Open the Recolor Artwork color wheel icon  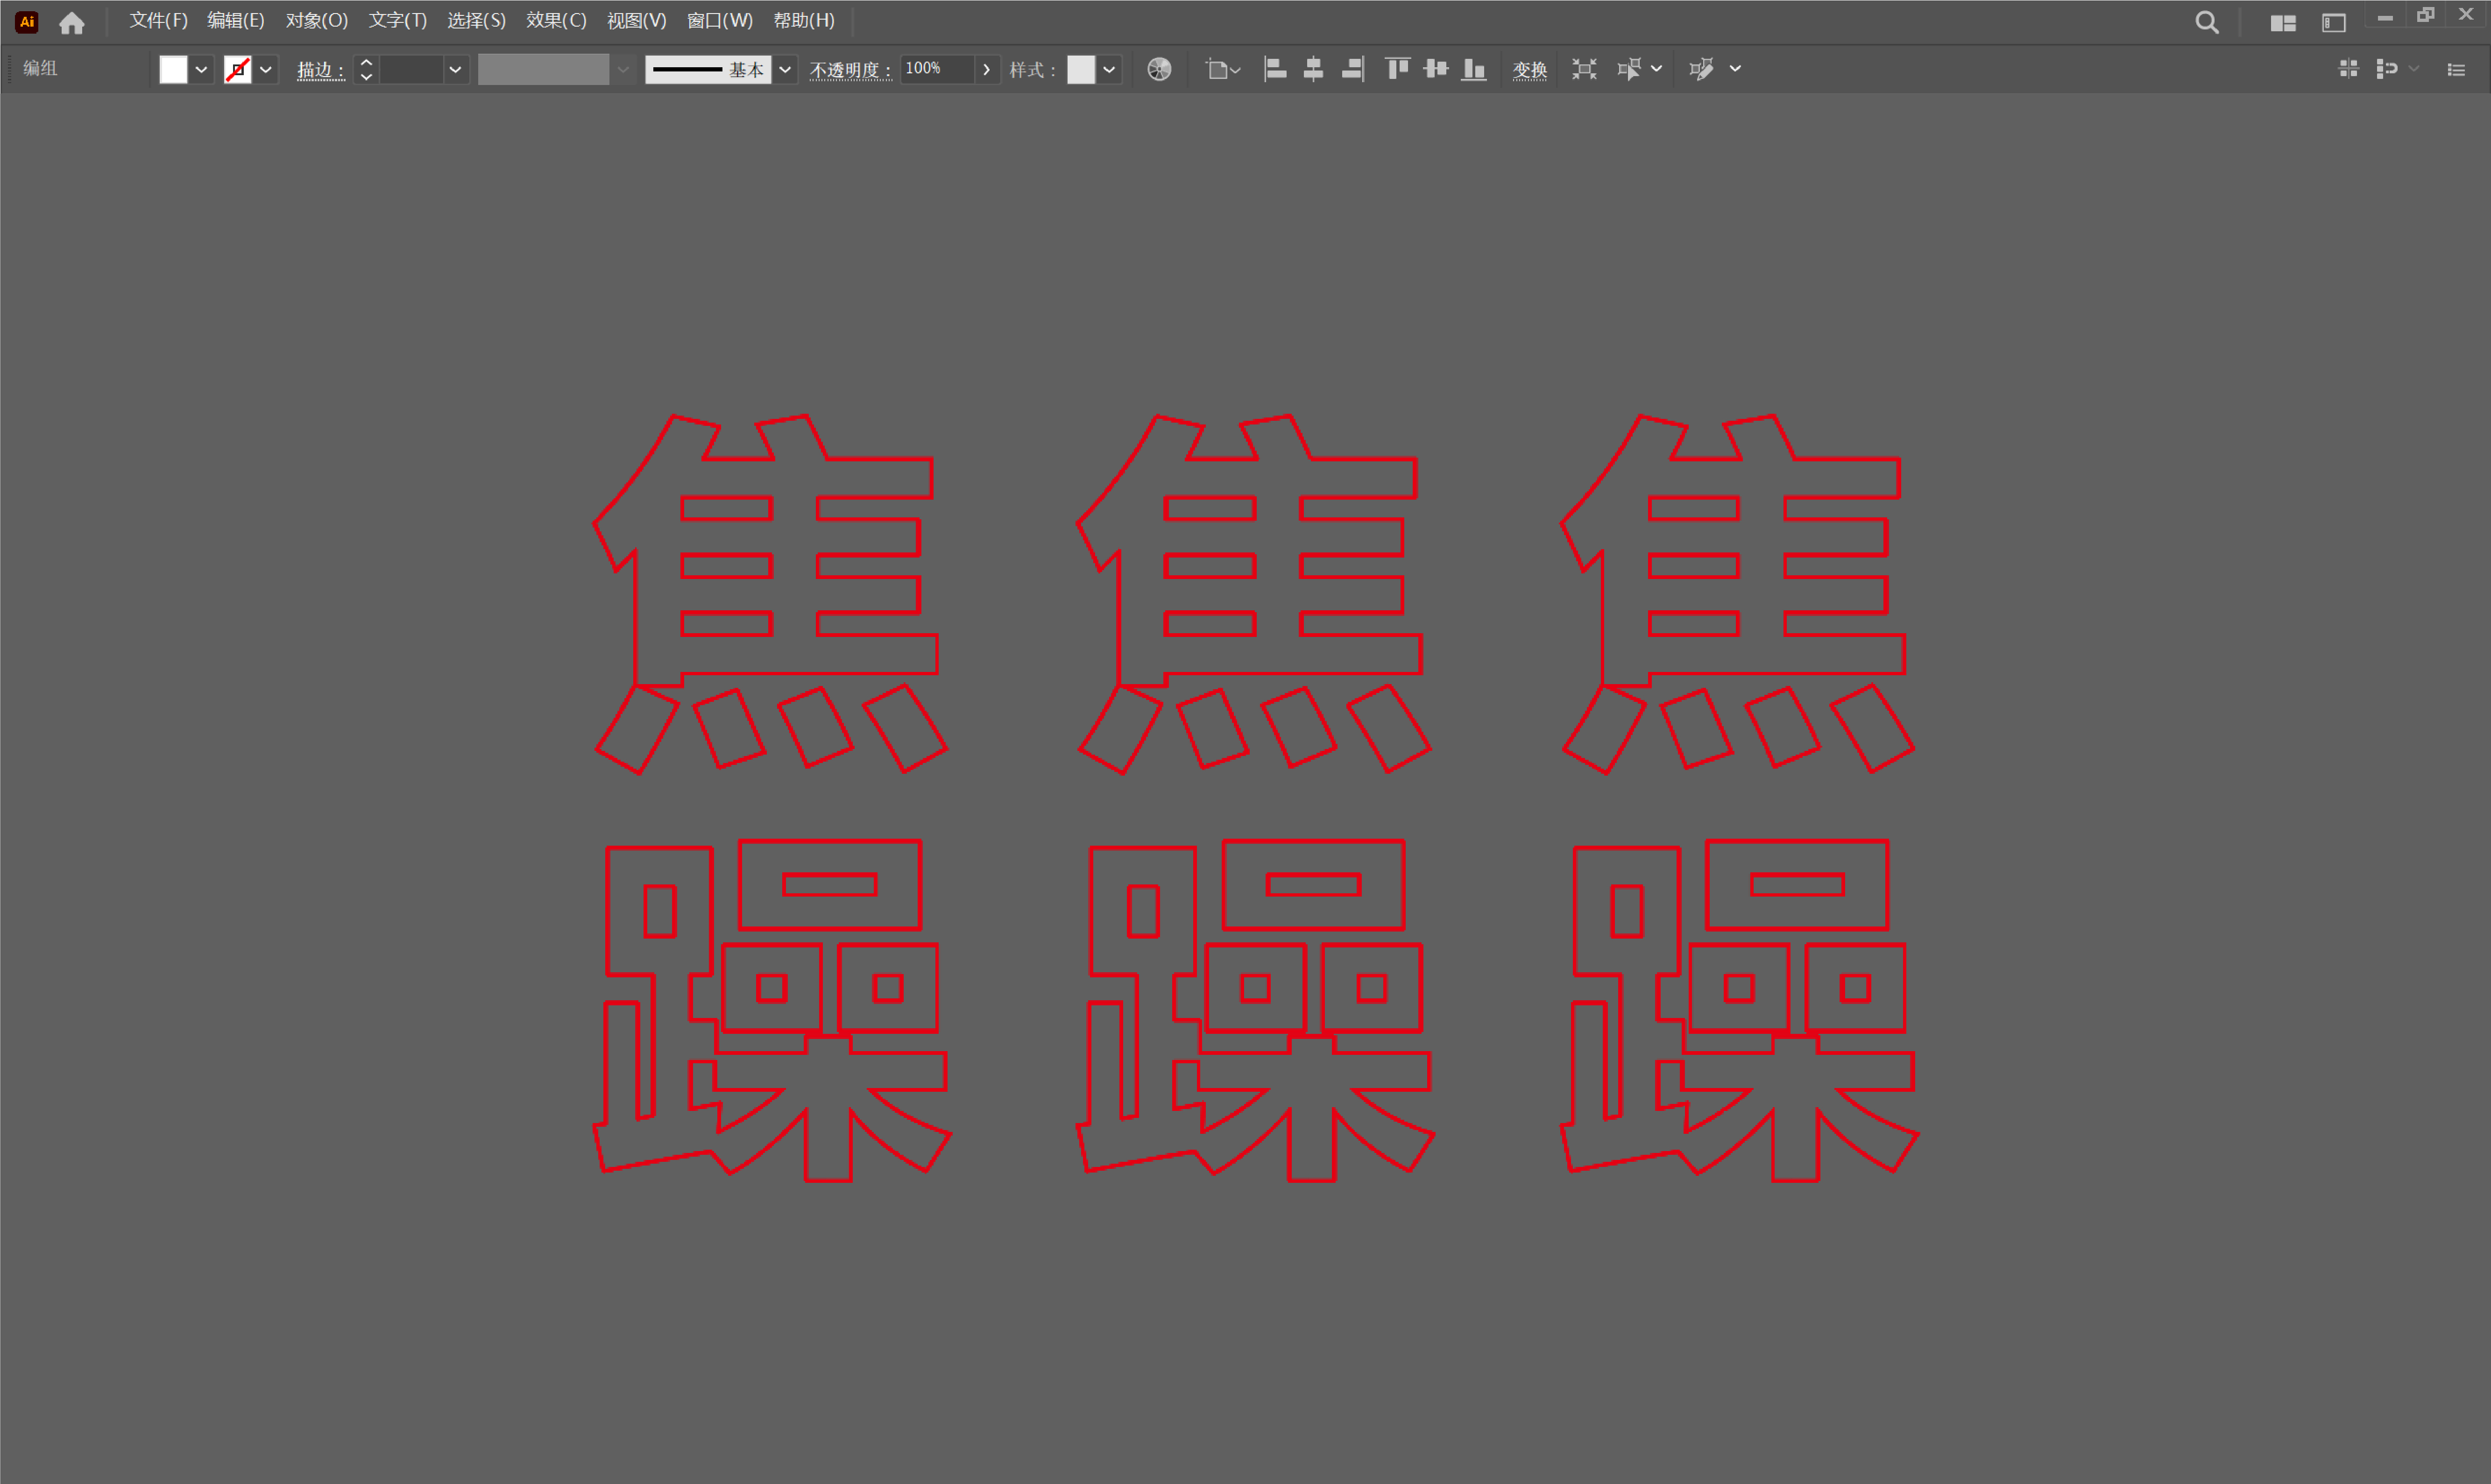pyautogui.click(x=1159, y=69)
